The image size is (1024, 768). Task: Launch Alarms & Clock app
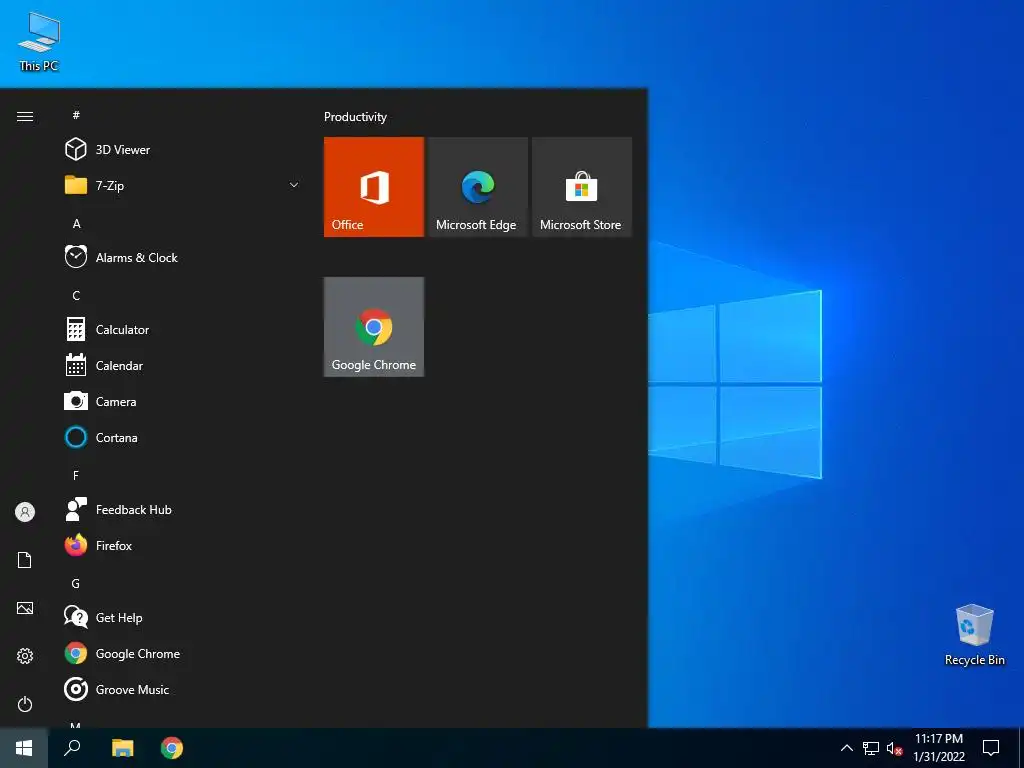coord(183,257)
